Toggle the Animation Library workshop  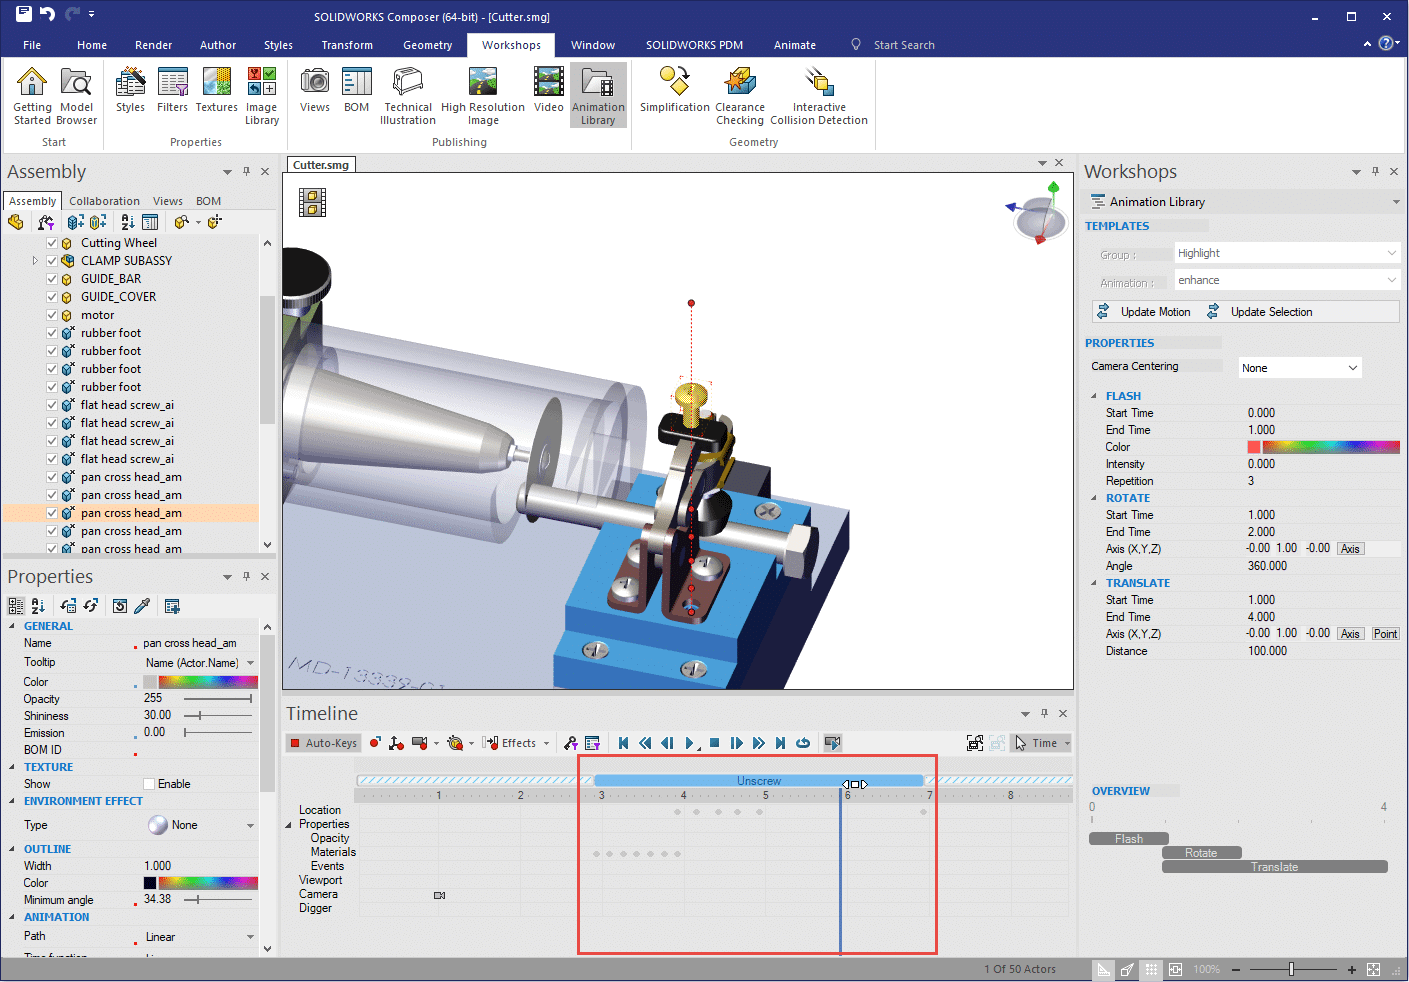tap(598, 96)
